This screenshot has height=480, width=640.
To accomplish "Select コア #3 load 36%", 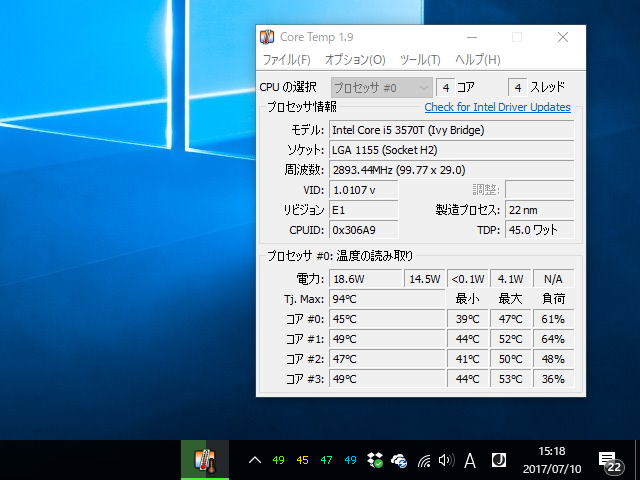I will [553, 379].
